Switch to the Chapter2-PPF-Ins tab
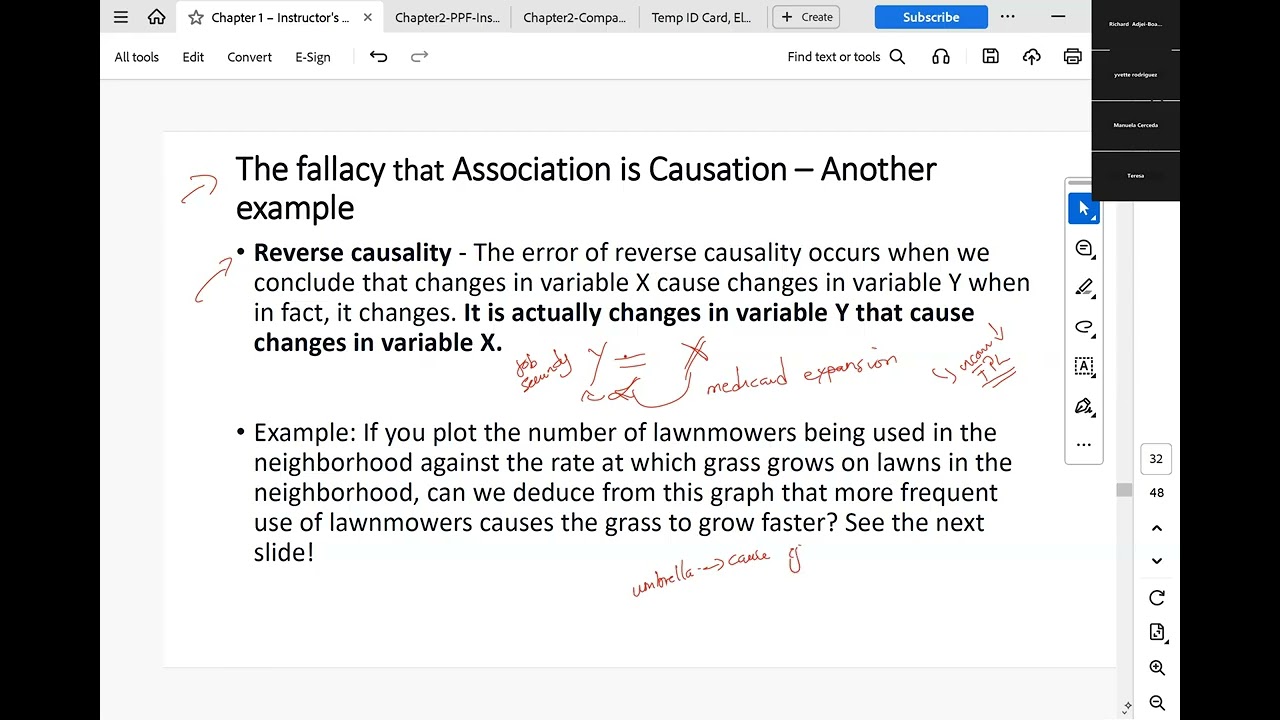This screenshot has height=720, width=1280. tap(447, 17)
